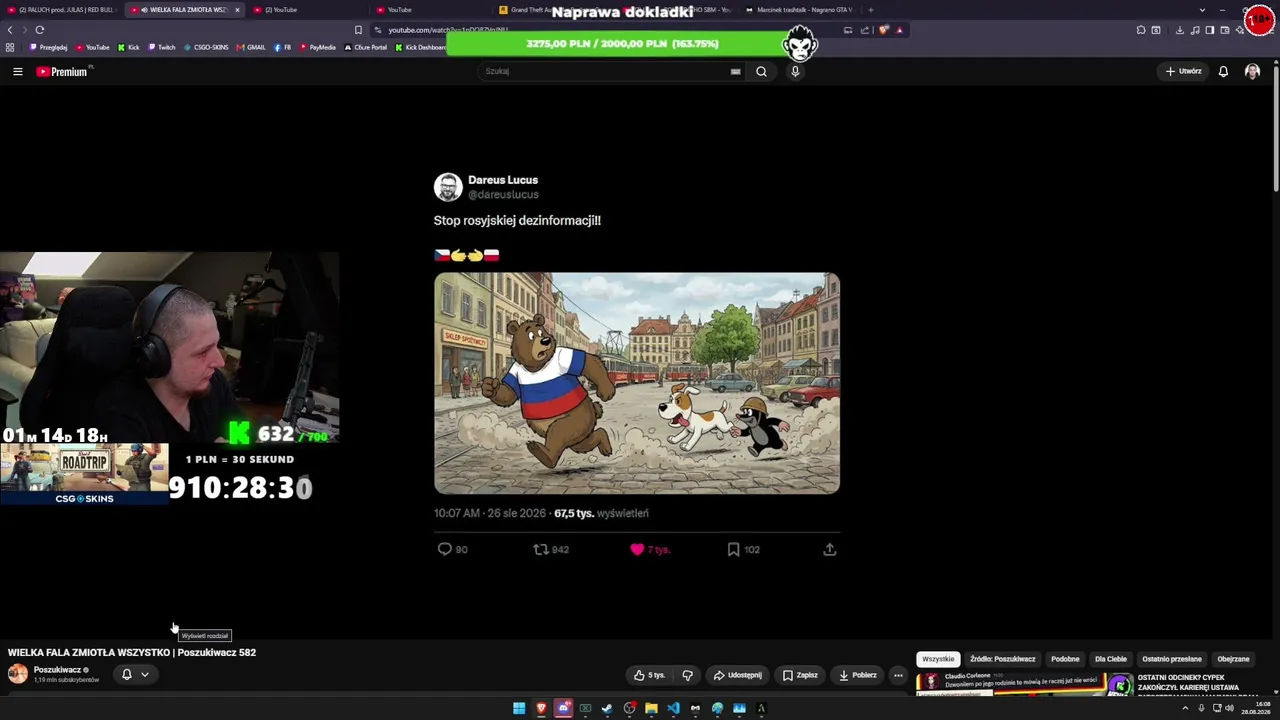Open the on-screen keyboard in search box
The image size is (1280, 720).
coord(735,72)
